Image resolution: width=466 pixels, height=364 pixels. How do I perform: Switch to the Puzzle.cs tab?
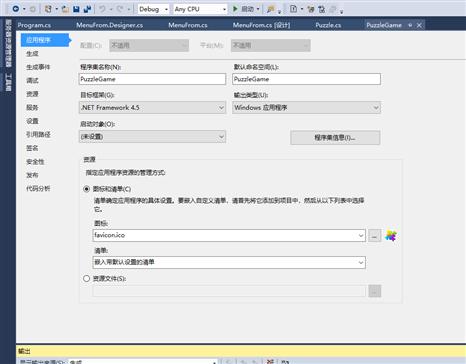tap(328, 25)
